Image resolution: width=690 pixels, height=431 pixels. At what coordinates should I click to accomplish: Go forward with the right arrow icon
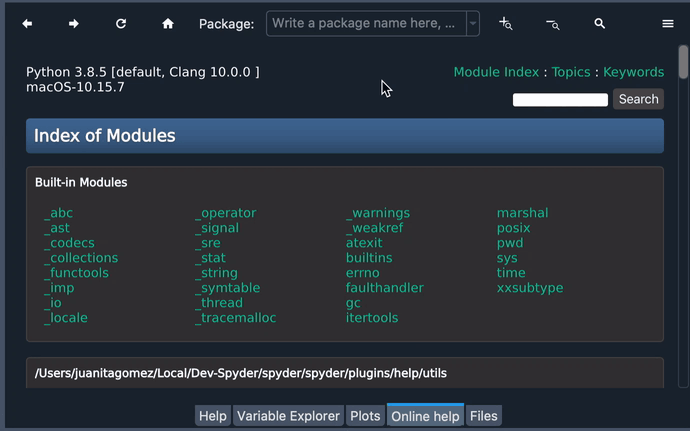[73, 24]
